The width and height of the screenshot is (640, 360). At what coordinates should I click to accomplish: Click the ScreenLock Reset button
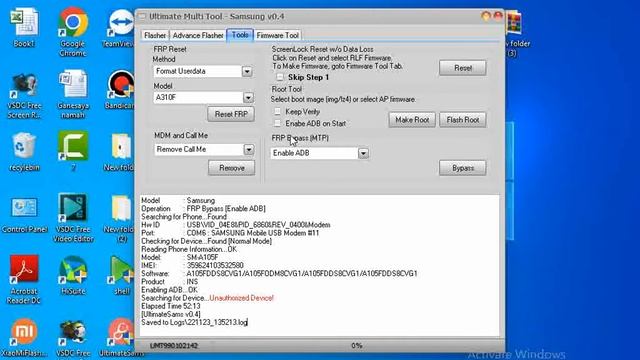point(463,68)
